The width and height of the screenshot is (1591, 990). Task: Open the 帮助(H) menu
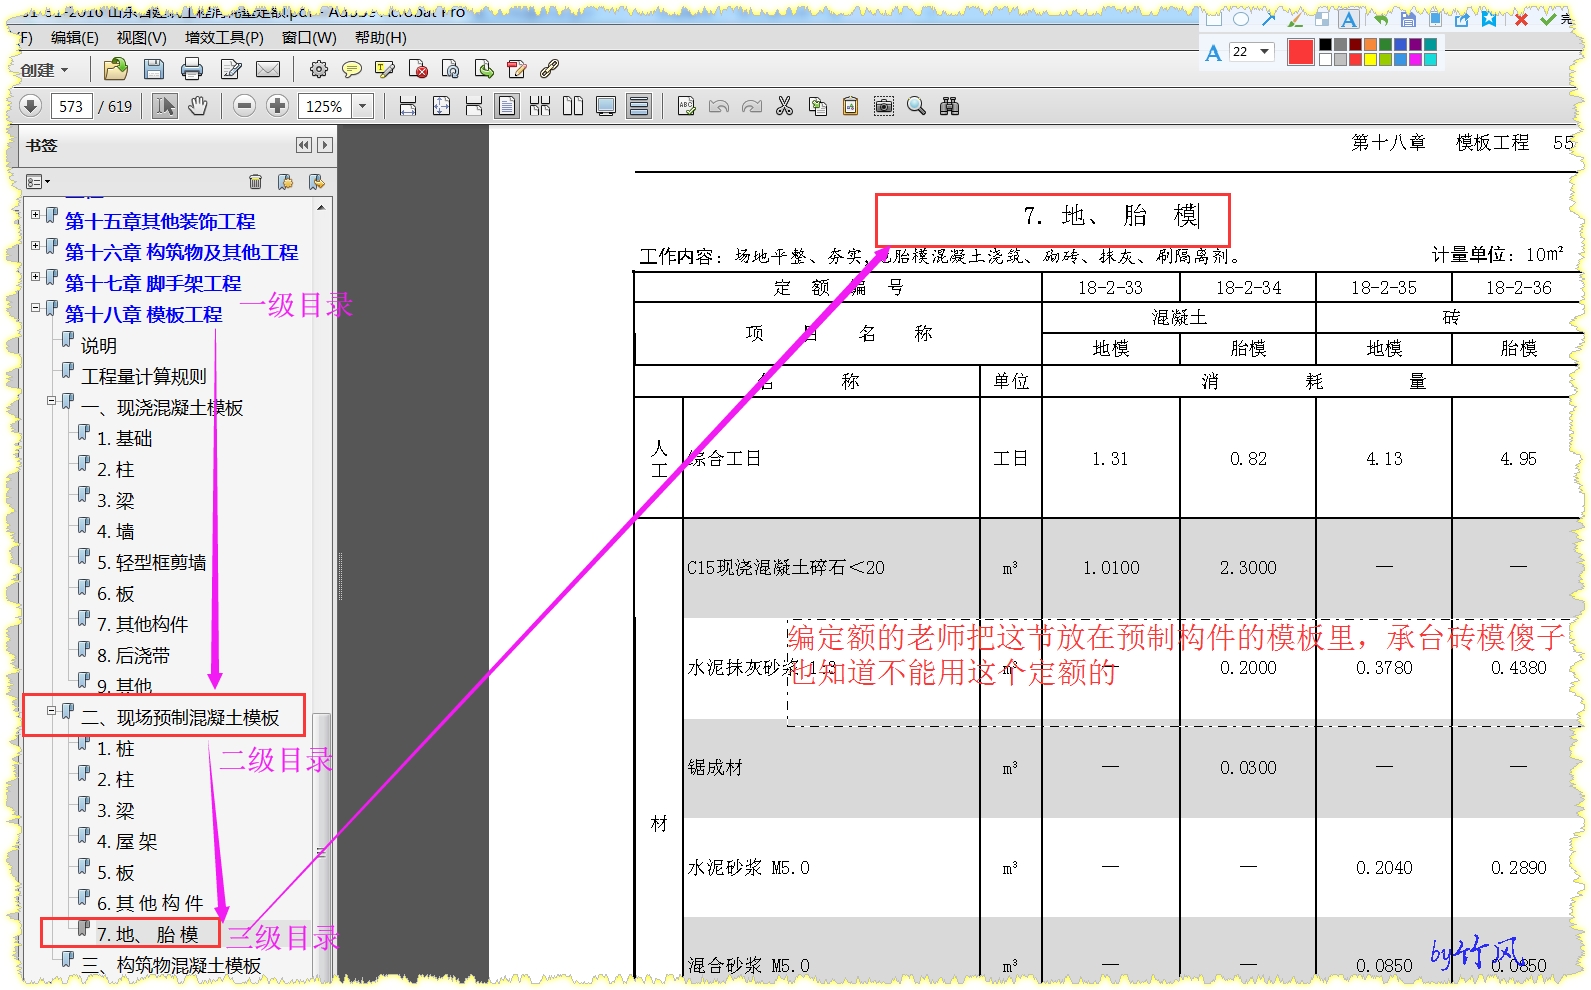click(380, 38)
